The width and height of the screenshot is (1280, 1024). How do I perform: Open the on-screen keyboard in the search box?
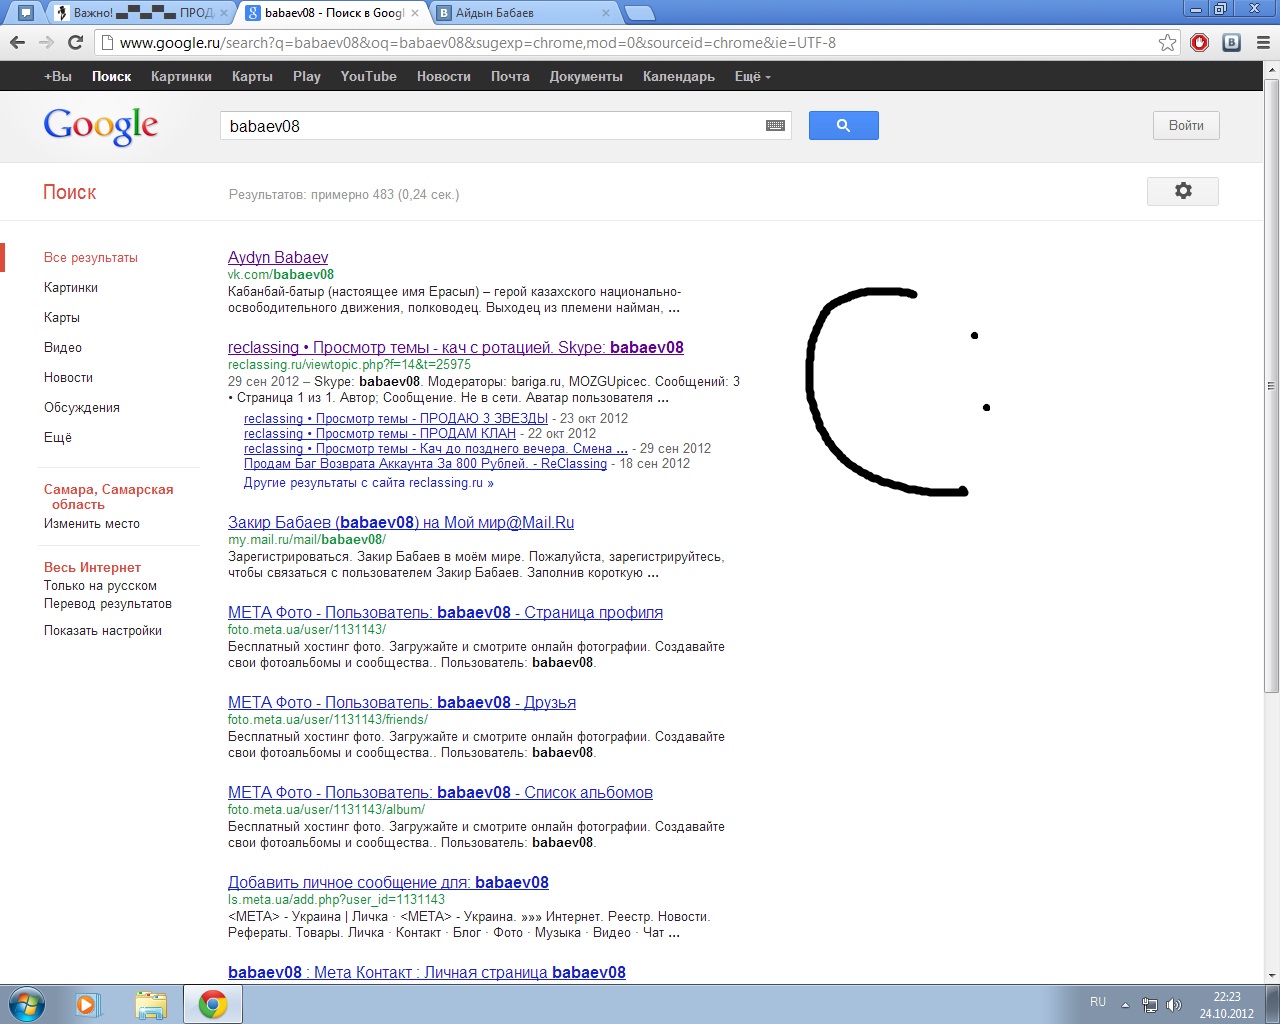[x=775, y=126]
